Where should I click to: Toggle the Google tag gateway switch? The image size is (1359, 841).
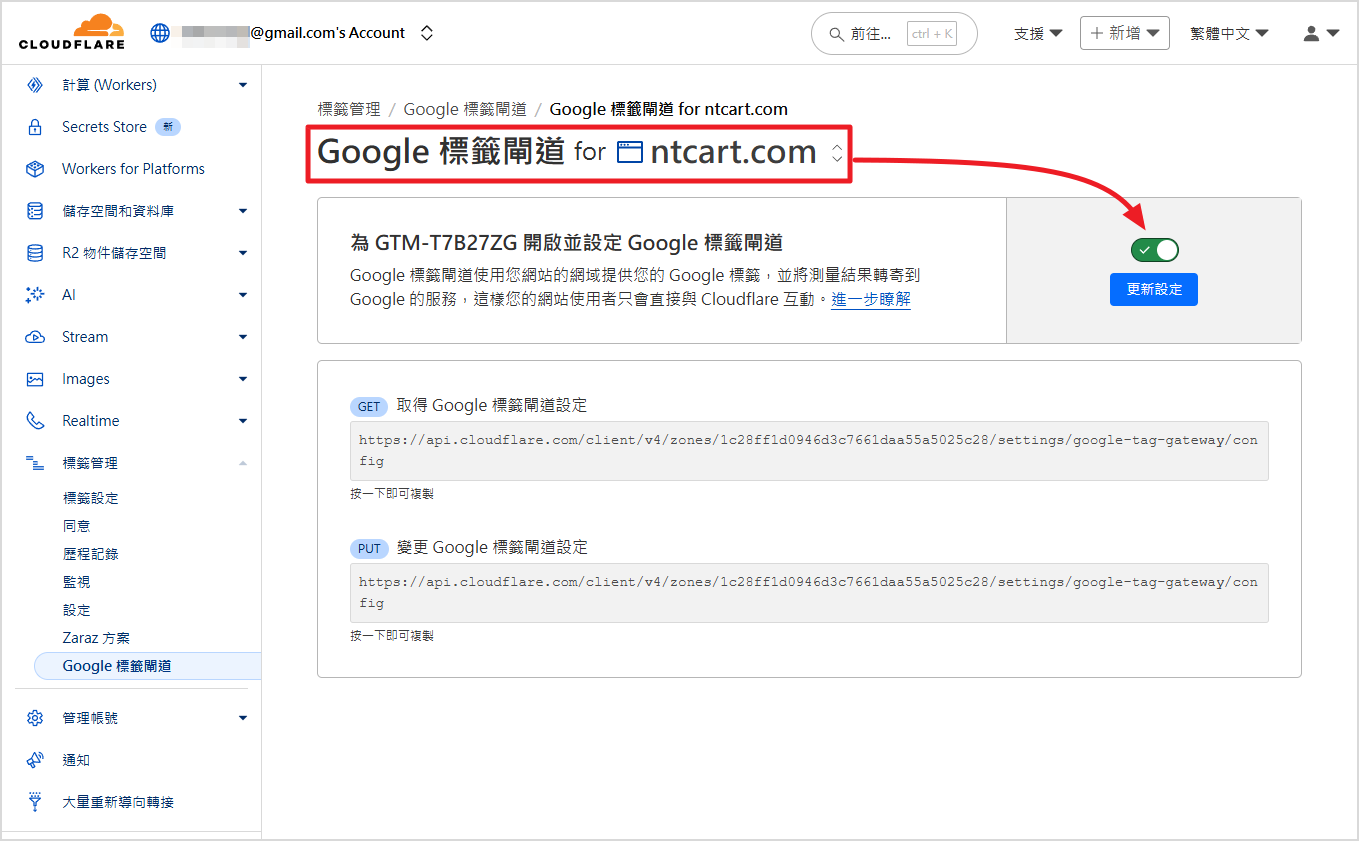pos(1154,249)
